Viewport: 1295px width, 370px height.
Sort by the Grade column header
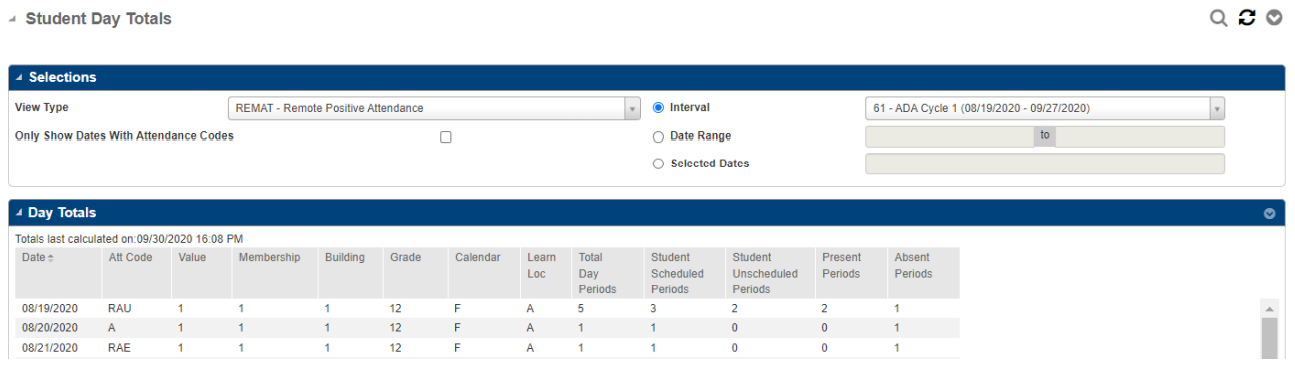(x=415, y=273)
